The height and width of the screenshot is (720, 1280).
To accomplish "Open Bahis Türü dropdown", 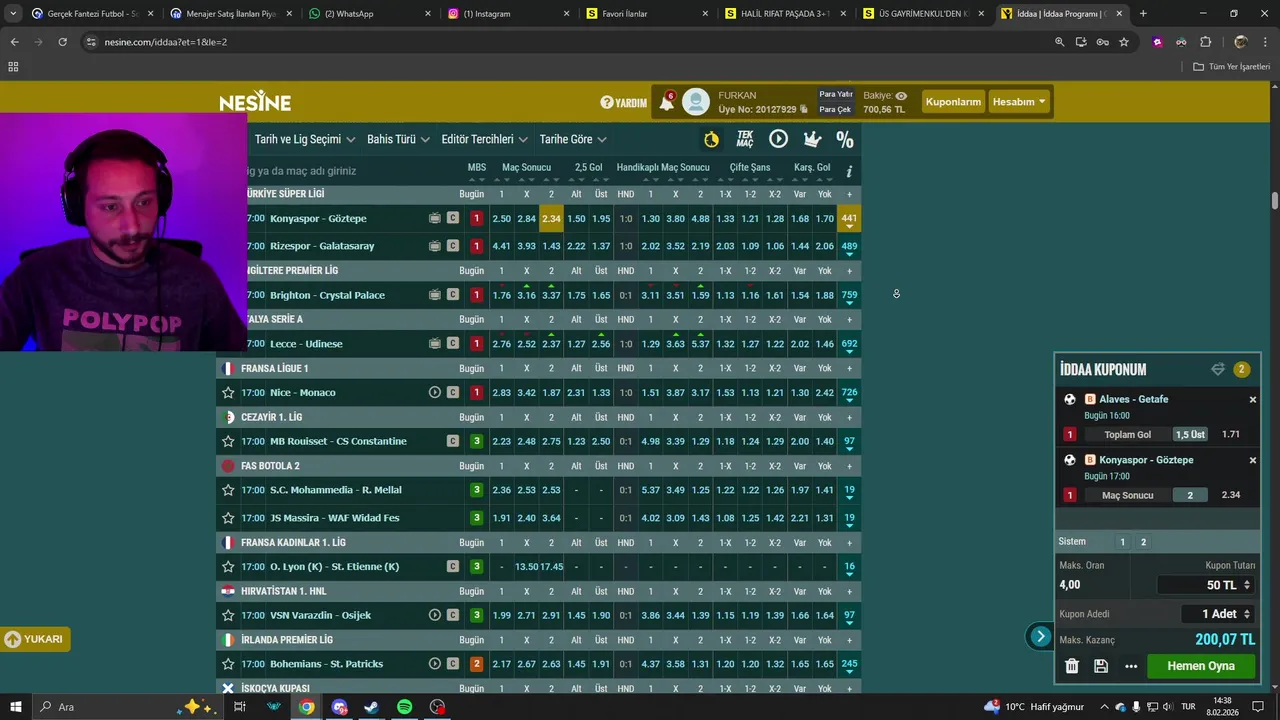I will click(398, 139).
